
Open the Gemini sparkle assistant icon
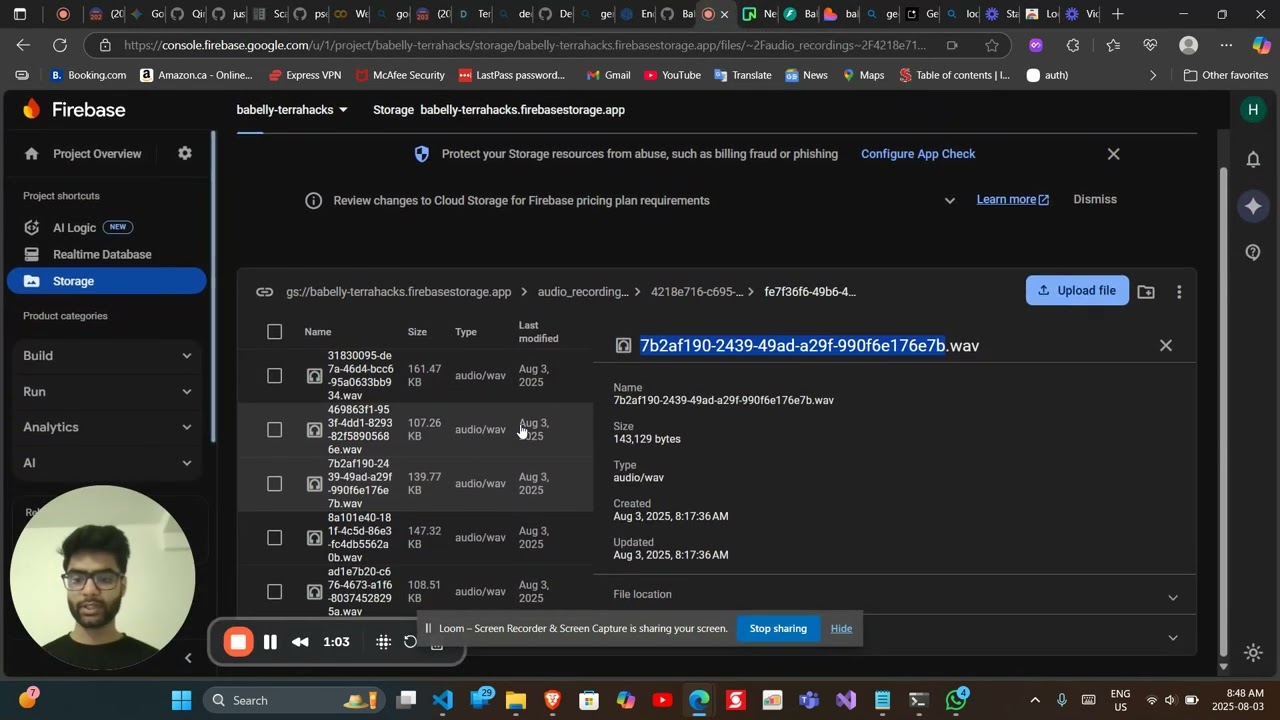[x=1253, y=206]
